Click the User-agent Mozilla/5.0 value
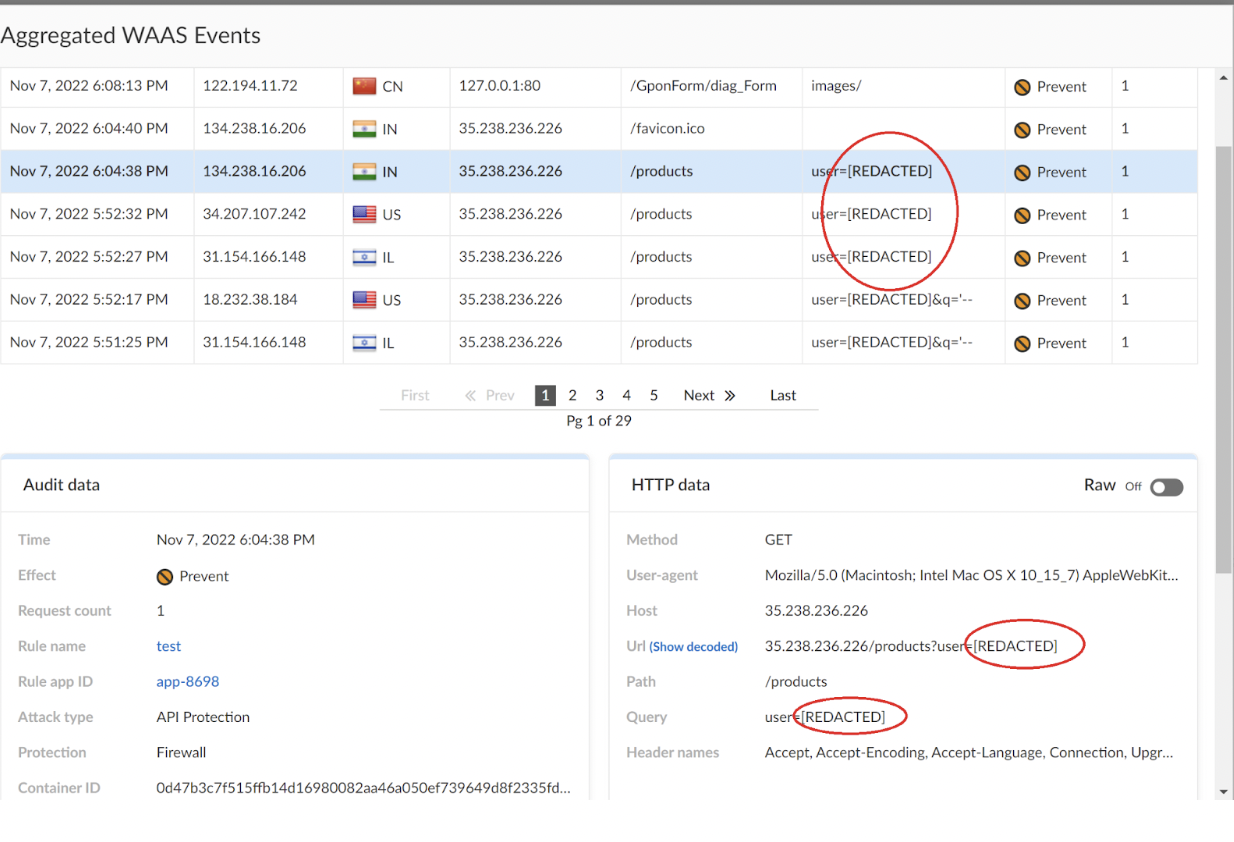The height and width of the screenshot is (842, 1234). click(x=972, y=575)
